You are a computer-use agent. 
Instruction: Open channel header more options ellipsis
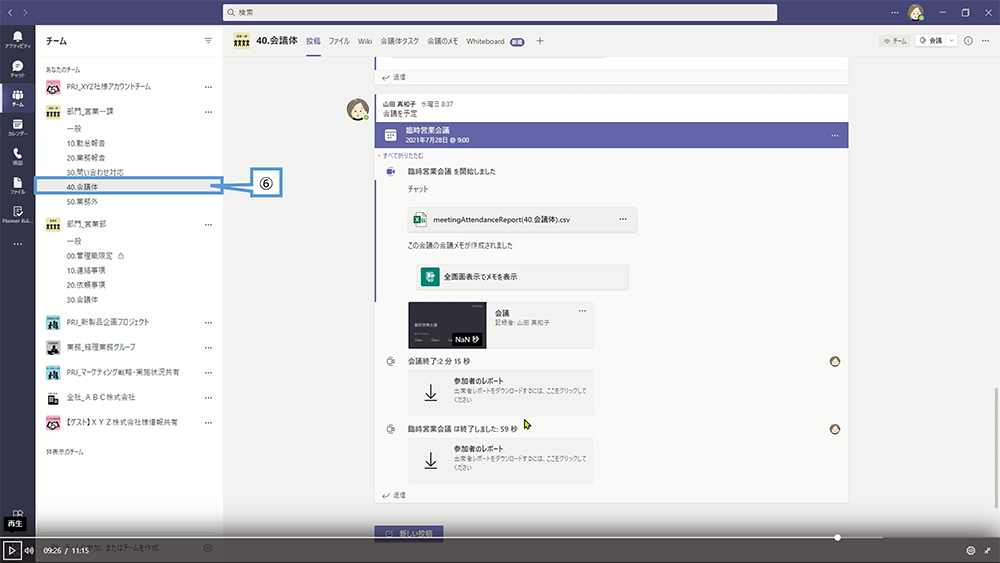985,41
